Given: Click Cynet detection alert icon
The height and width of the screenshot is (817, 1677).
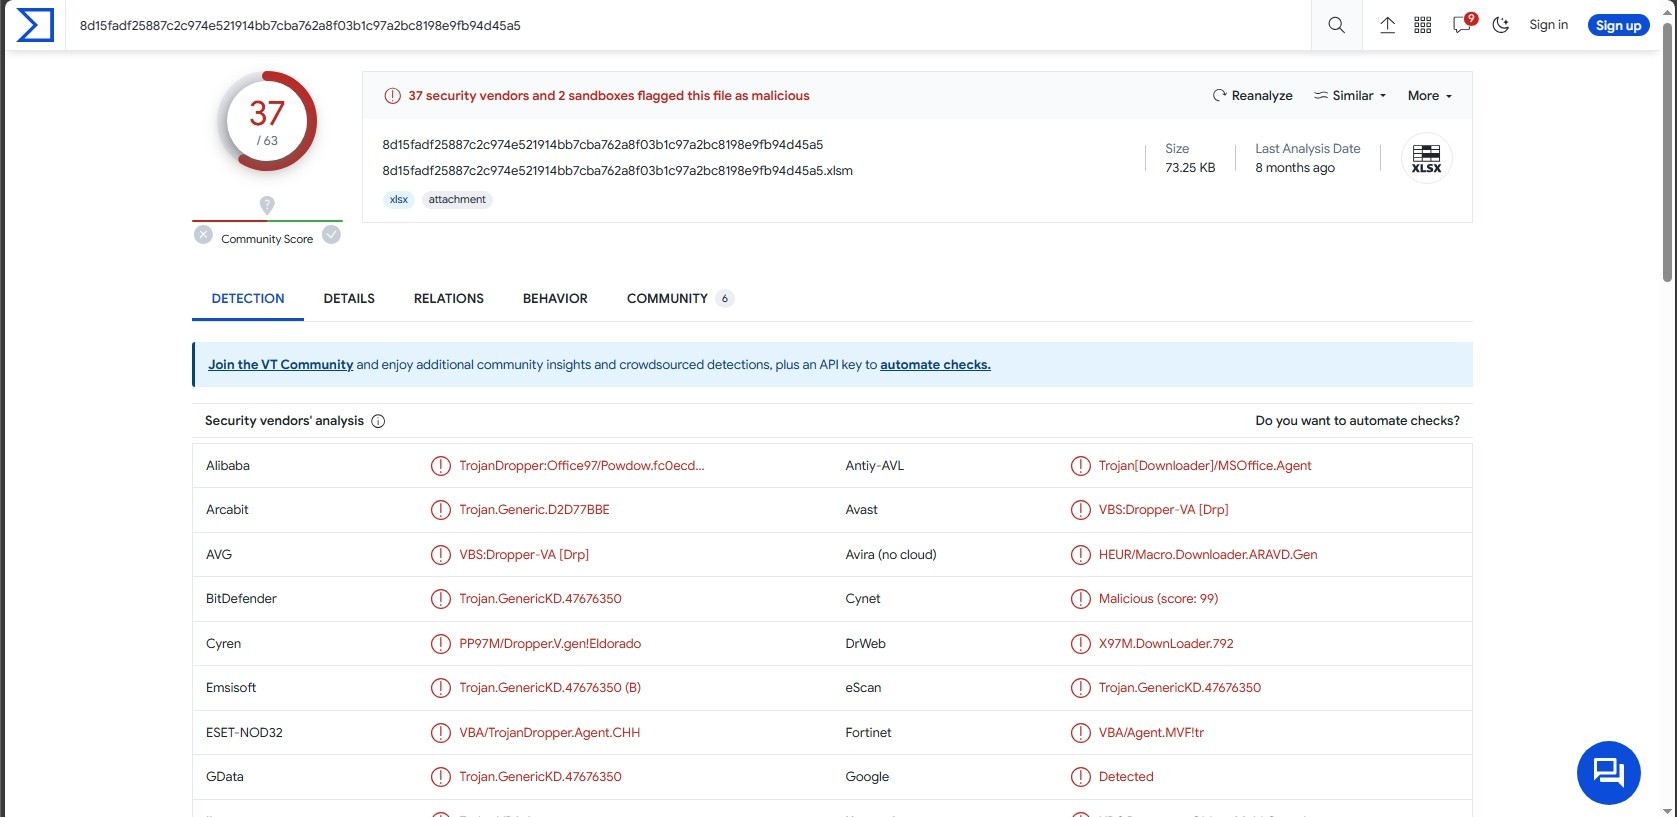Looking at the screenshot, I should point(1081,599).
